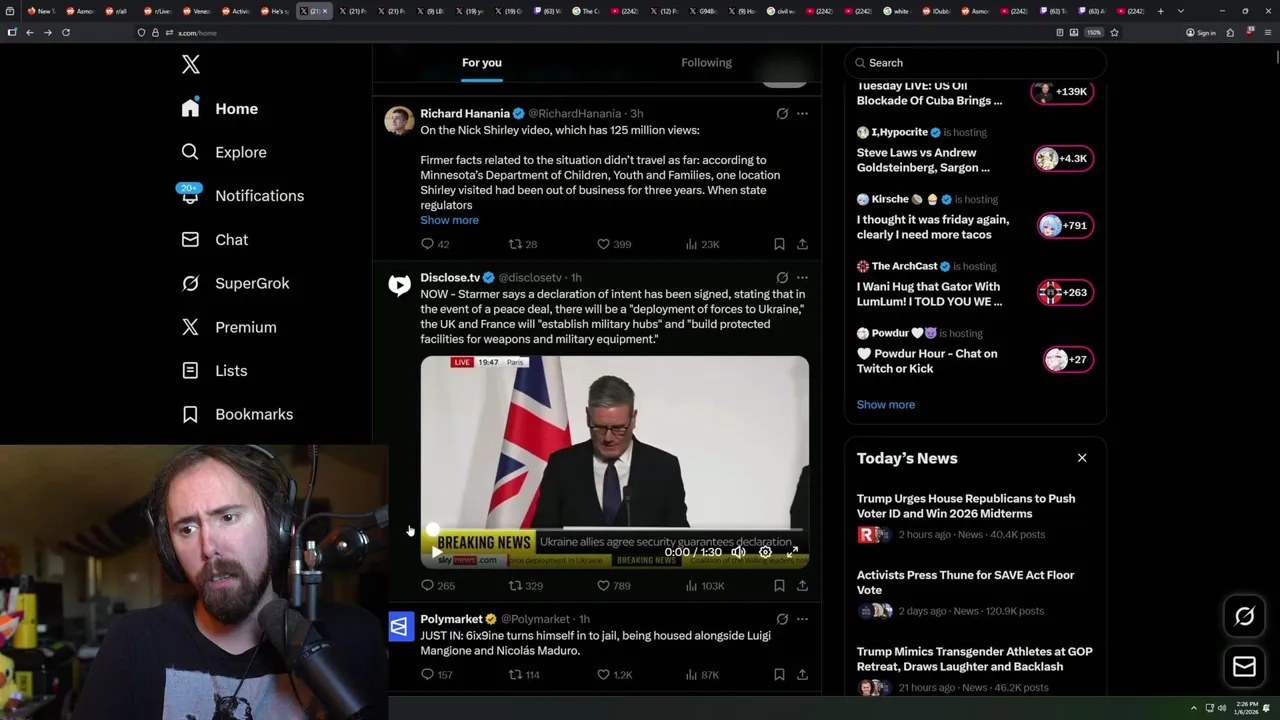1280x720 pixels.
Task: Open more options on Disclose.tv post
Action: click(x=802, y=278)
